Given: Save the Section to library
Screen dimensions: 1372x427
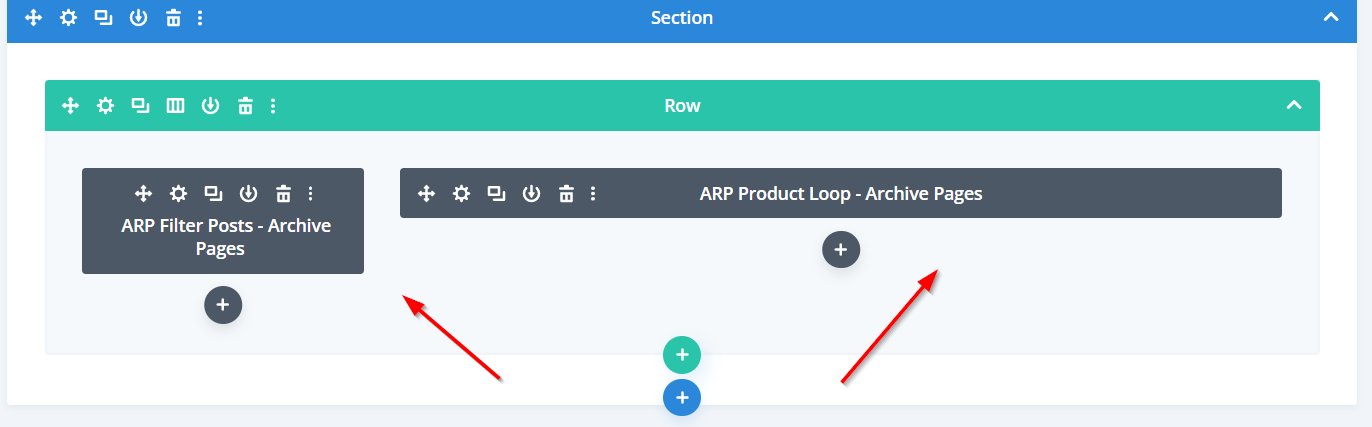Looking at the screenshot, I should (138, 18).
